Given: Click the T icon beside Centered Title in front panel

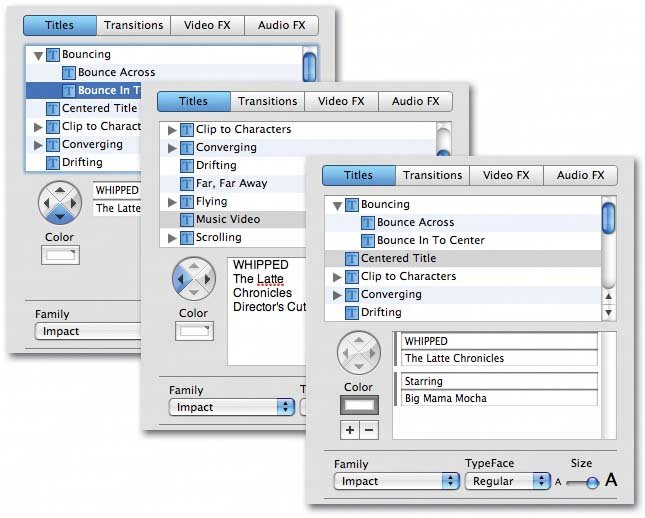Looking at the screenshot, I should coord(352,258).
